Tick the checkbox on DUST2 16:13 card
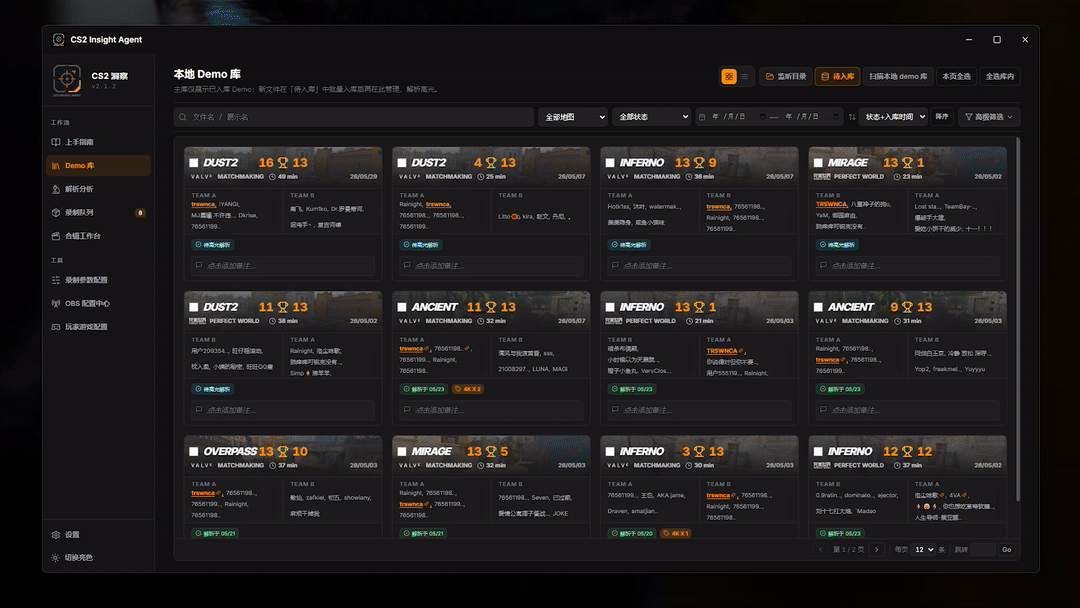The height and width of the screenshot is (608, 1080). click(194, 163)
